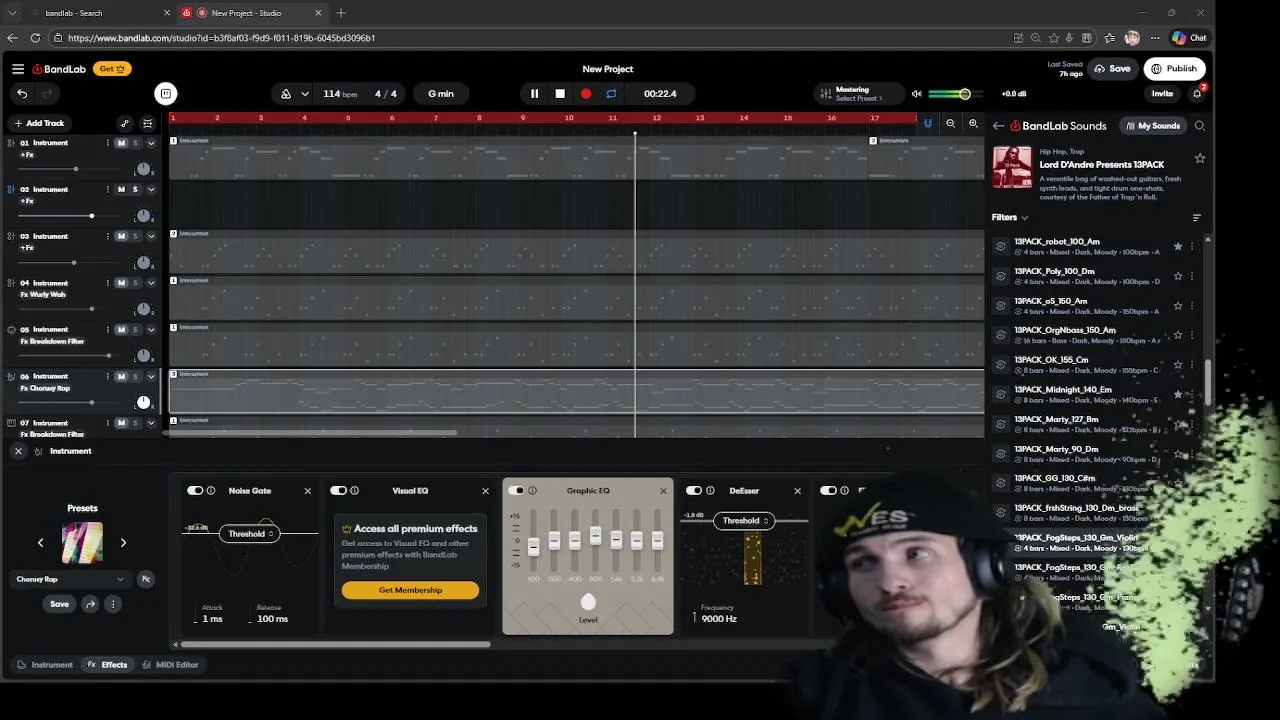Redo the last undone action
The image size is (1280, 720).
[x=46, y=94]
